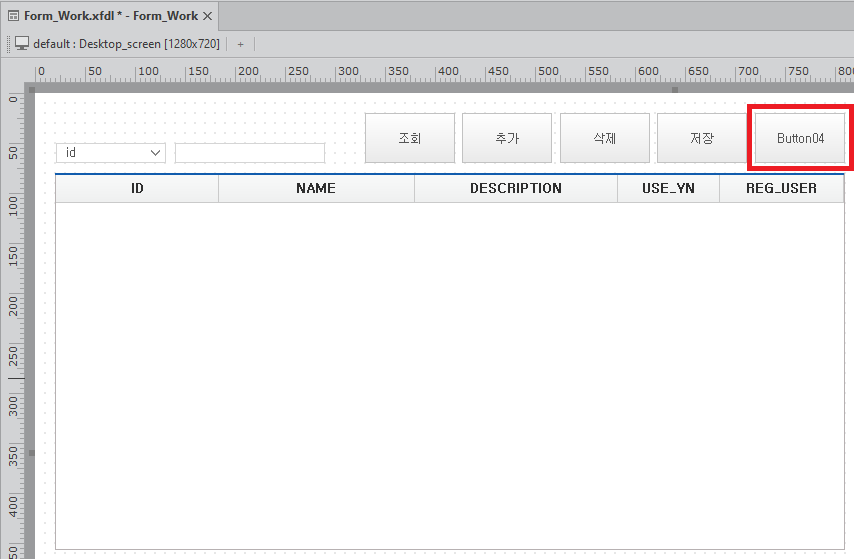Select the REG_USER grid column header
Viewport: 854px width, 559px height.
coord(781,188)
